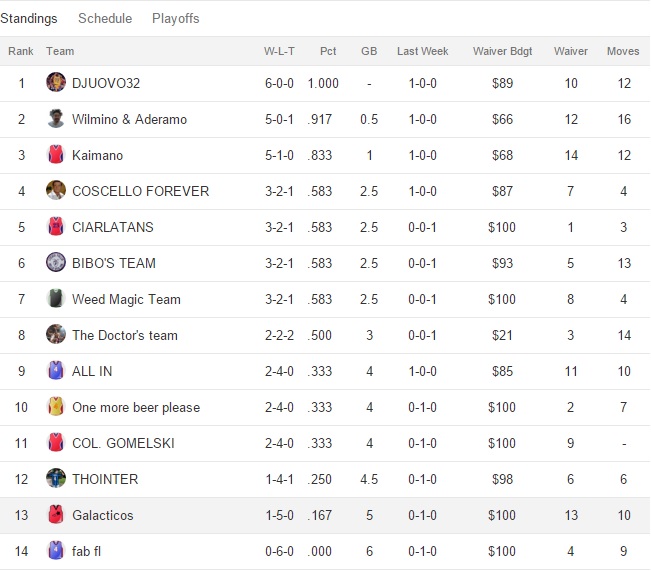Click DJUOVO32 team avatar icon

coord(56,83)
